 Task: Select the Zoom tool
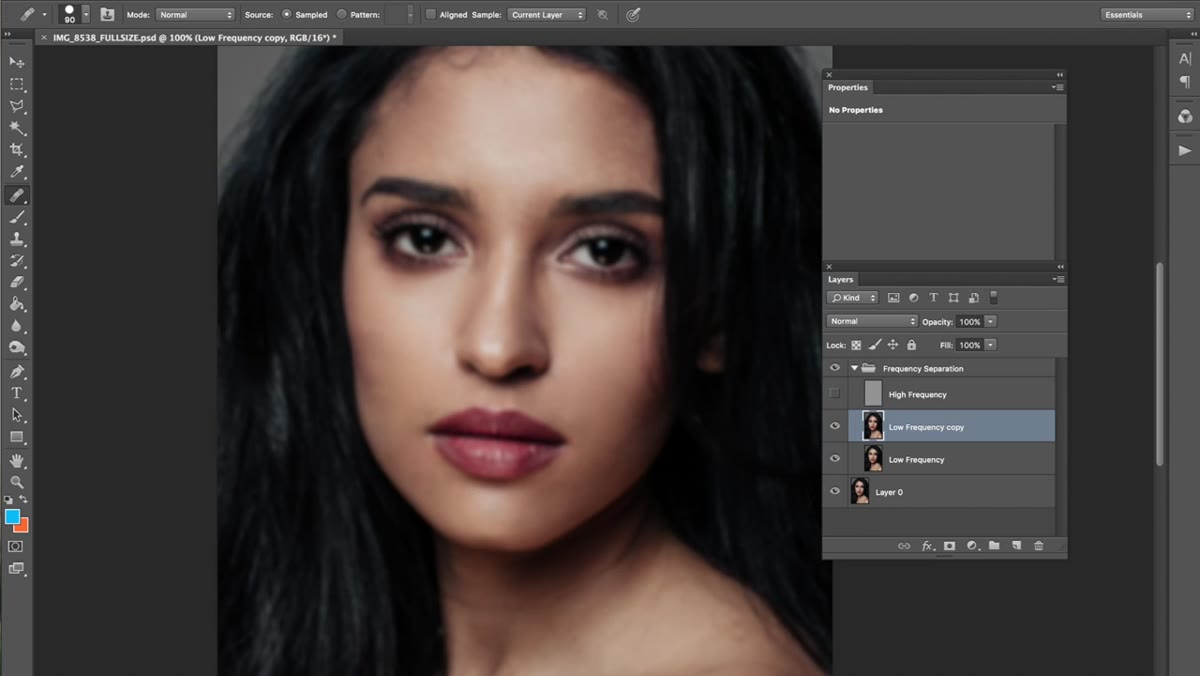17,482
